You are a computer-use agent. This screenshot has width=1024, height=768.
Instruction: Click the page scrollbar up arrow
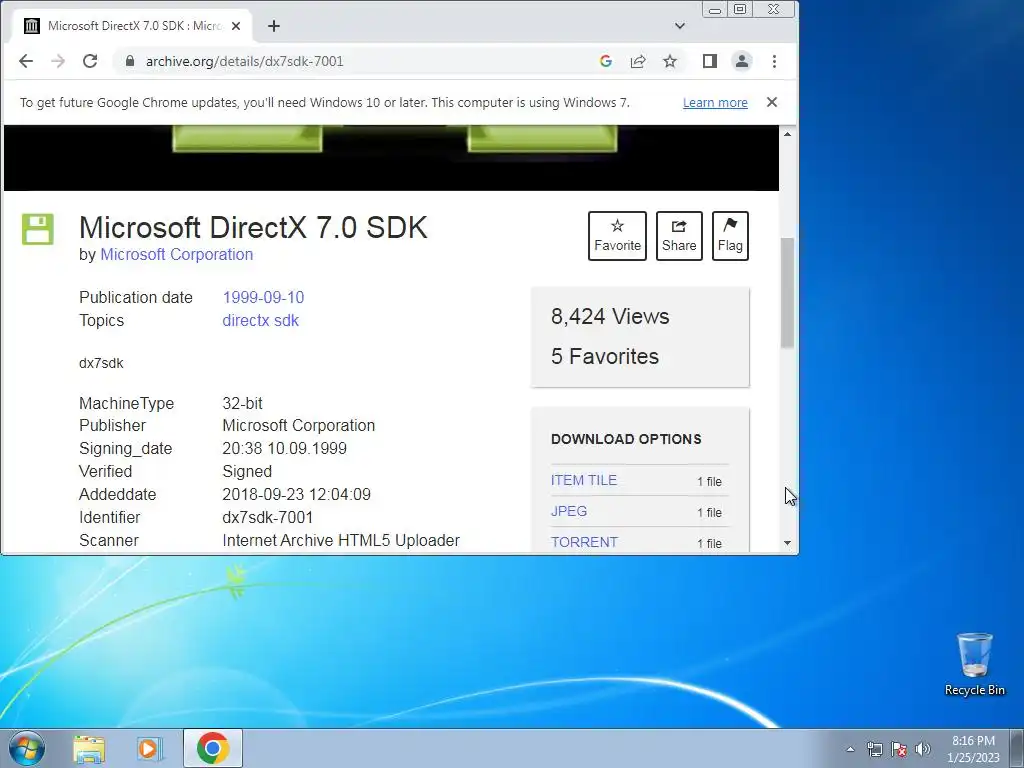(788, 134)
